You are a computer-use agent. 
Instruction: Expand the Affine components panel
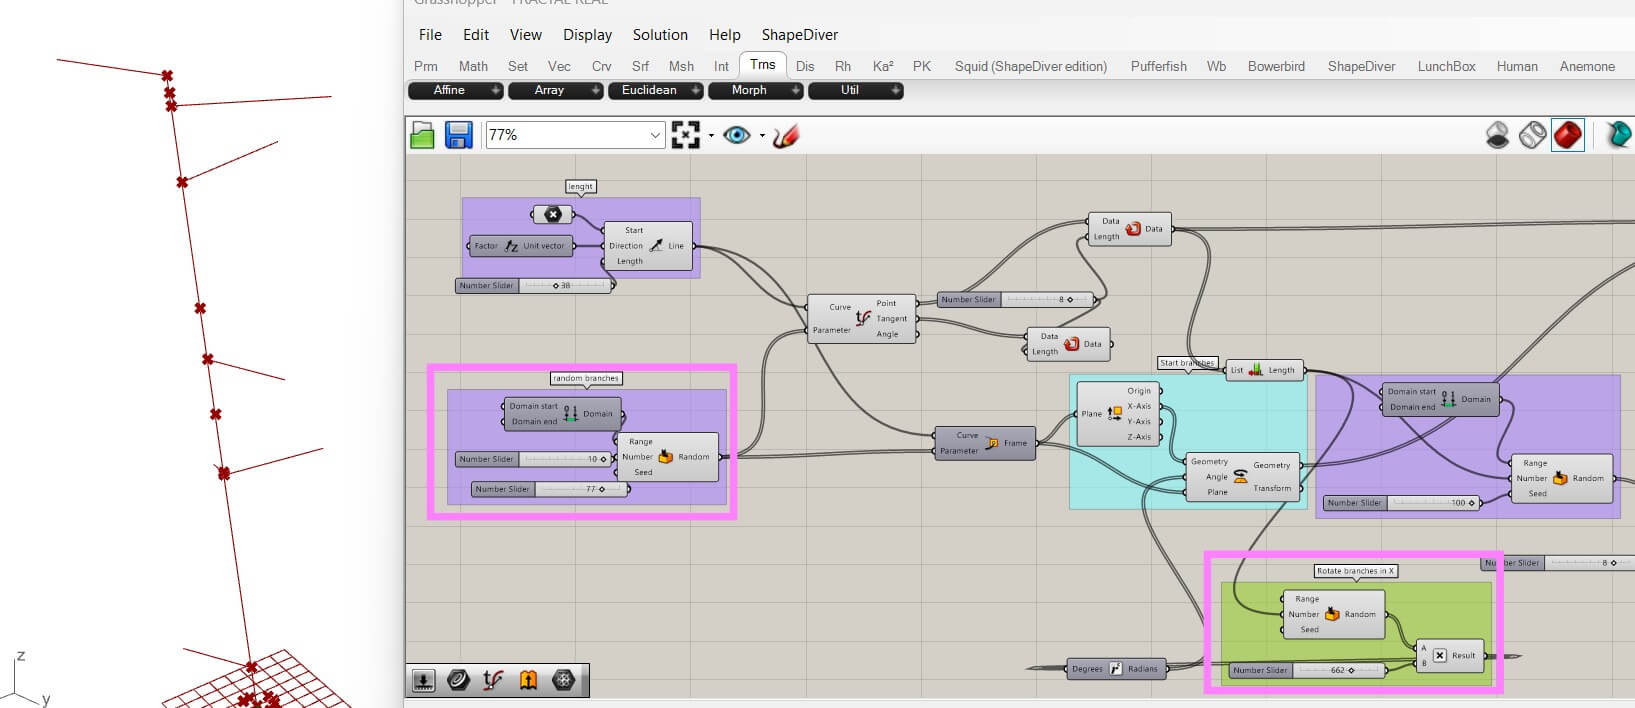(455, 90)
